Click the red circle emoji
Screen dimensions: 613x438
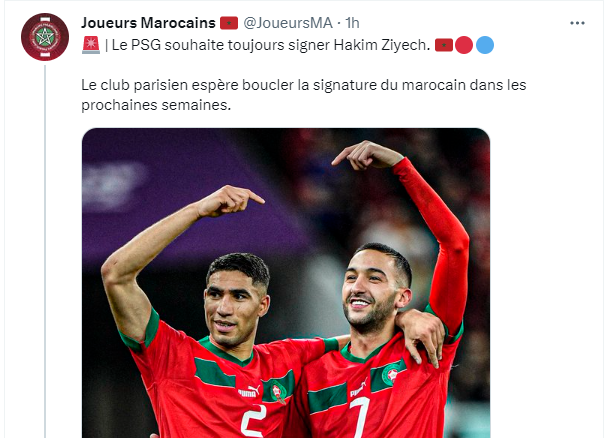[x=464, y=45]
